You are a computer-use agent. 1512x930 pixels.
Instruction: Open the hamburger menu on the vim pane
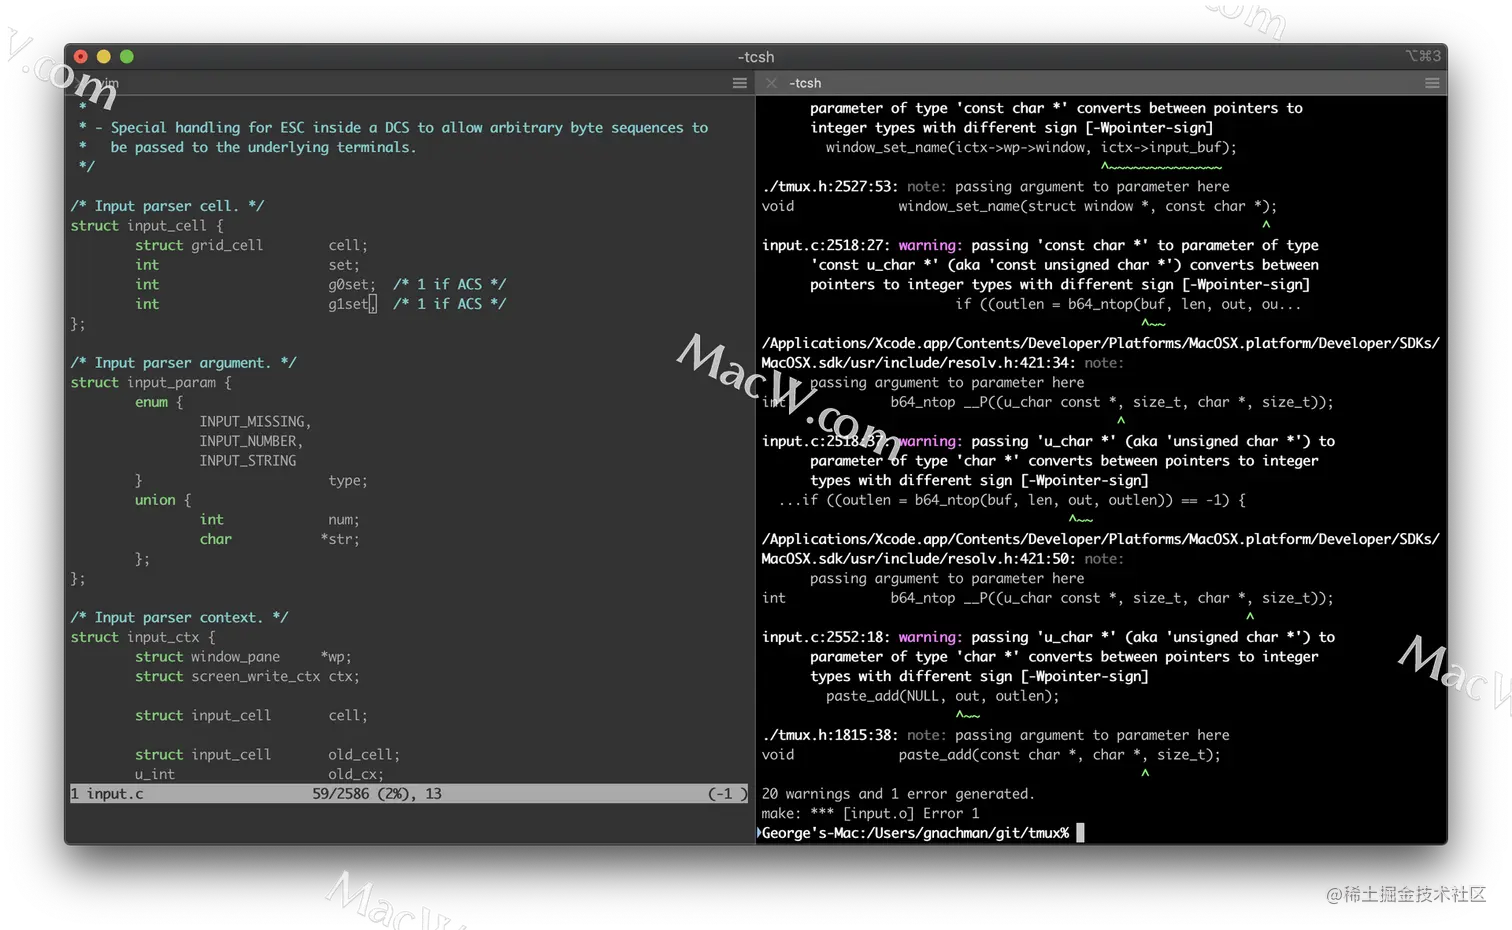(x=739, y=82)
